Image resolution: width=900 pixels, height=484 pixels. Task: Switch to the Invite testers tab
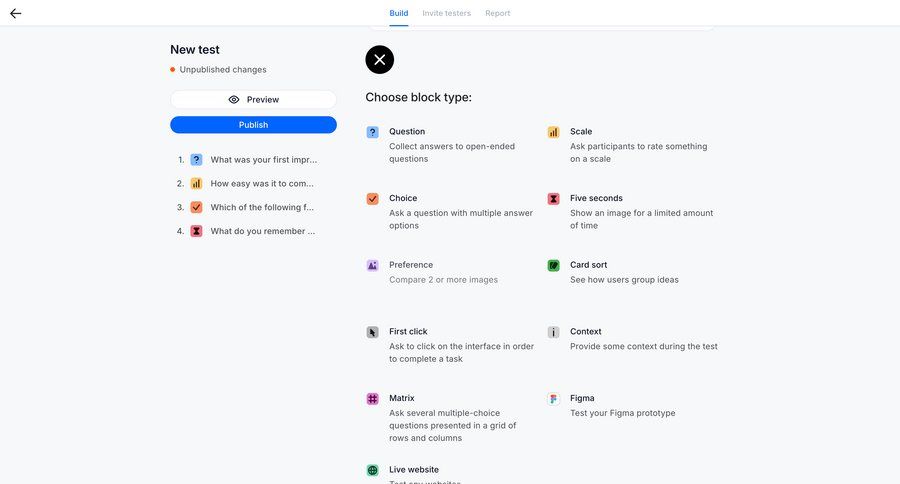pyautogui.click(x=446, y=13)
